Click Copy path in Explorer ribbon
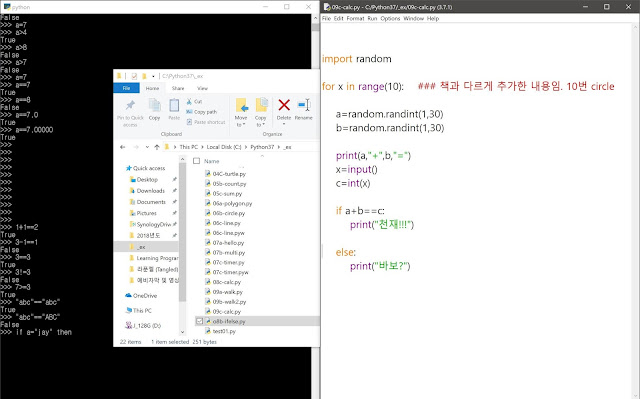This screenshot has height=399, width=640. (201, 112)
